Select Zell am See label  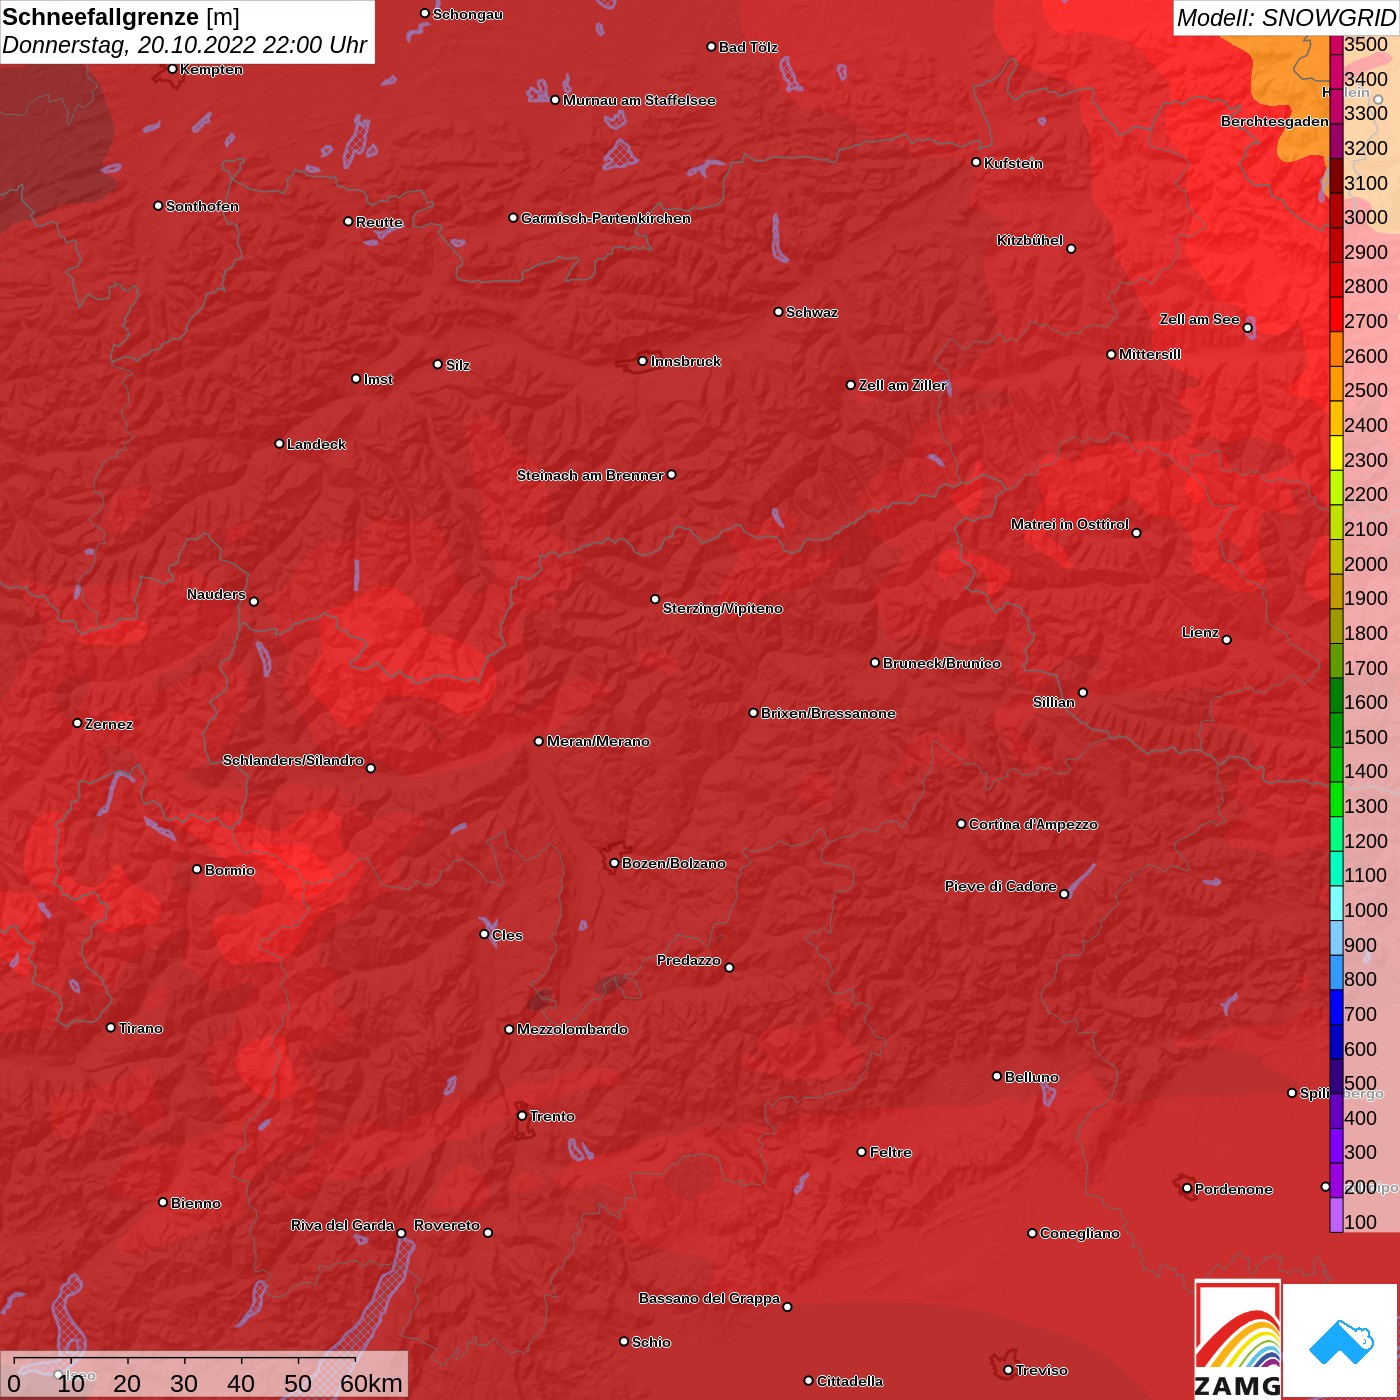(1200, 319)
